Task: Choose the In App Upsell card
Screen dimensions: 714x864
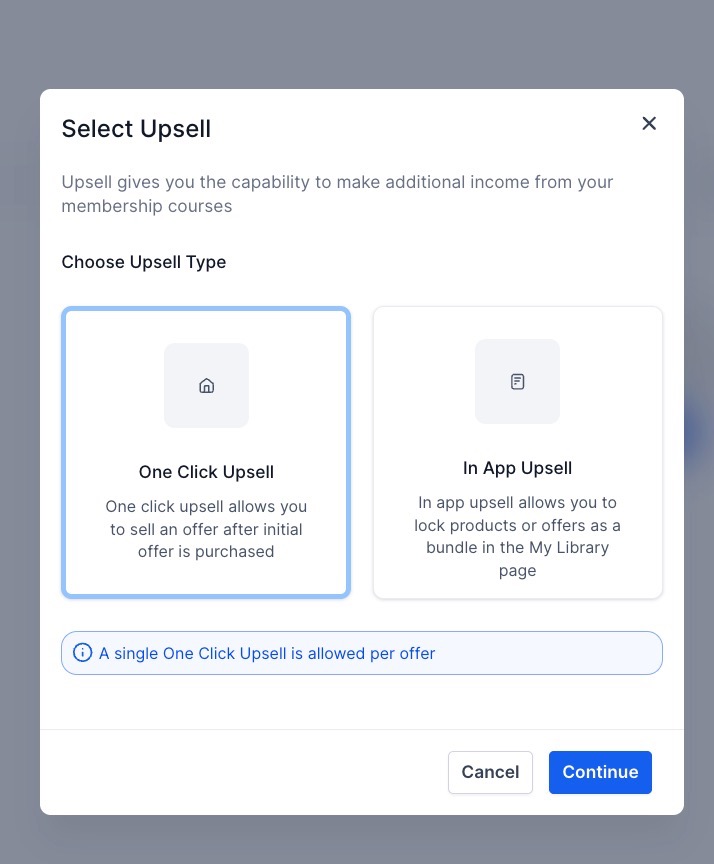Action: [517, 452]
